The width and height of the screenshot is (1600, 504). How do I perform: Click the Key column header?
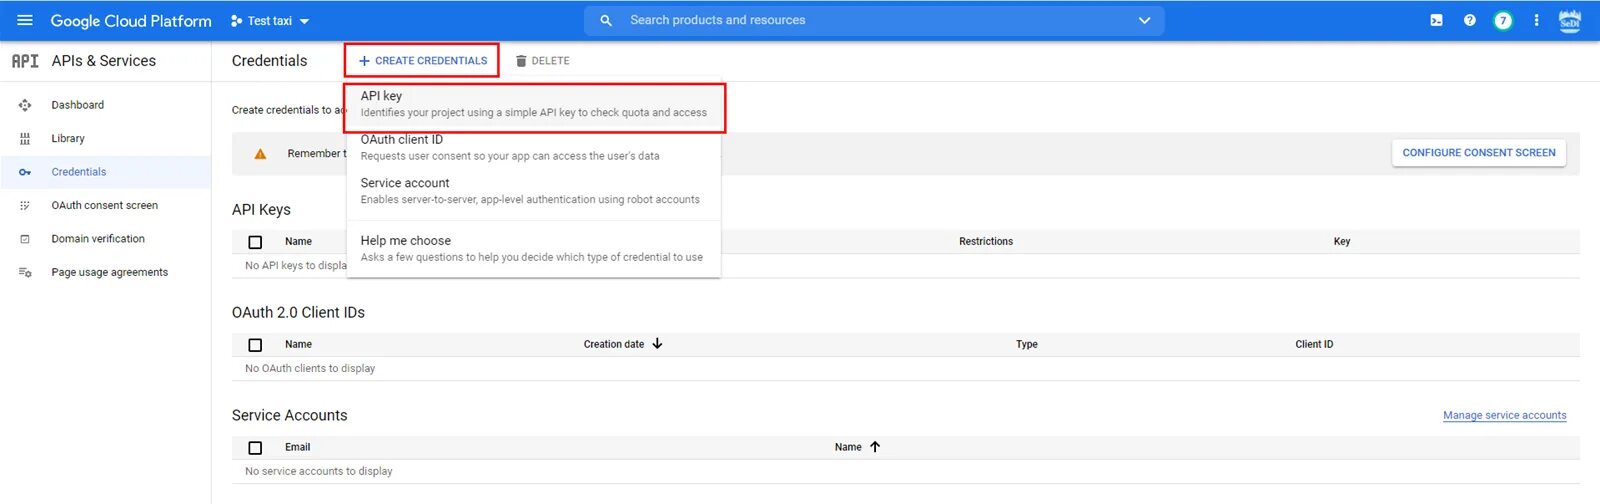coord(1342,242)
